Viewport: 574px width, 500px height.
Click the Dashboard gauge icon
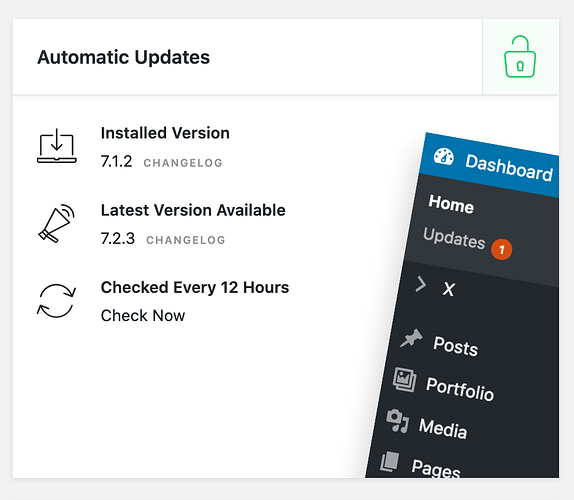click(x=444, y=157)
